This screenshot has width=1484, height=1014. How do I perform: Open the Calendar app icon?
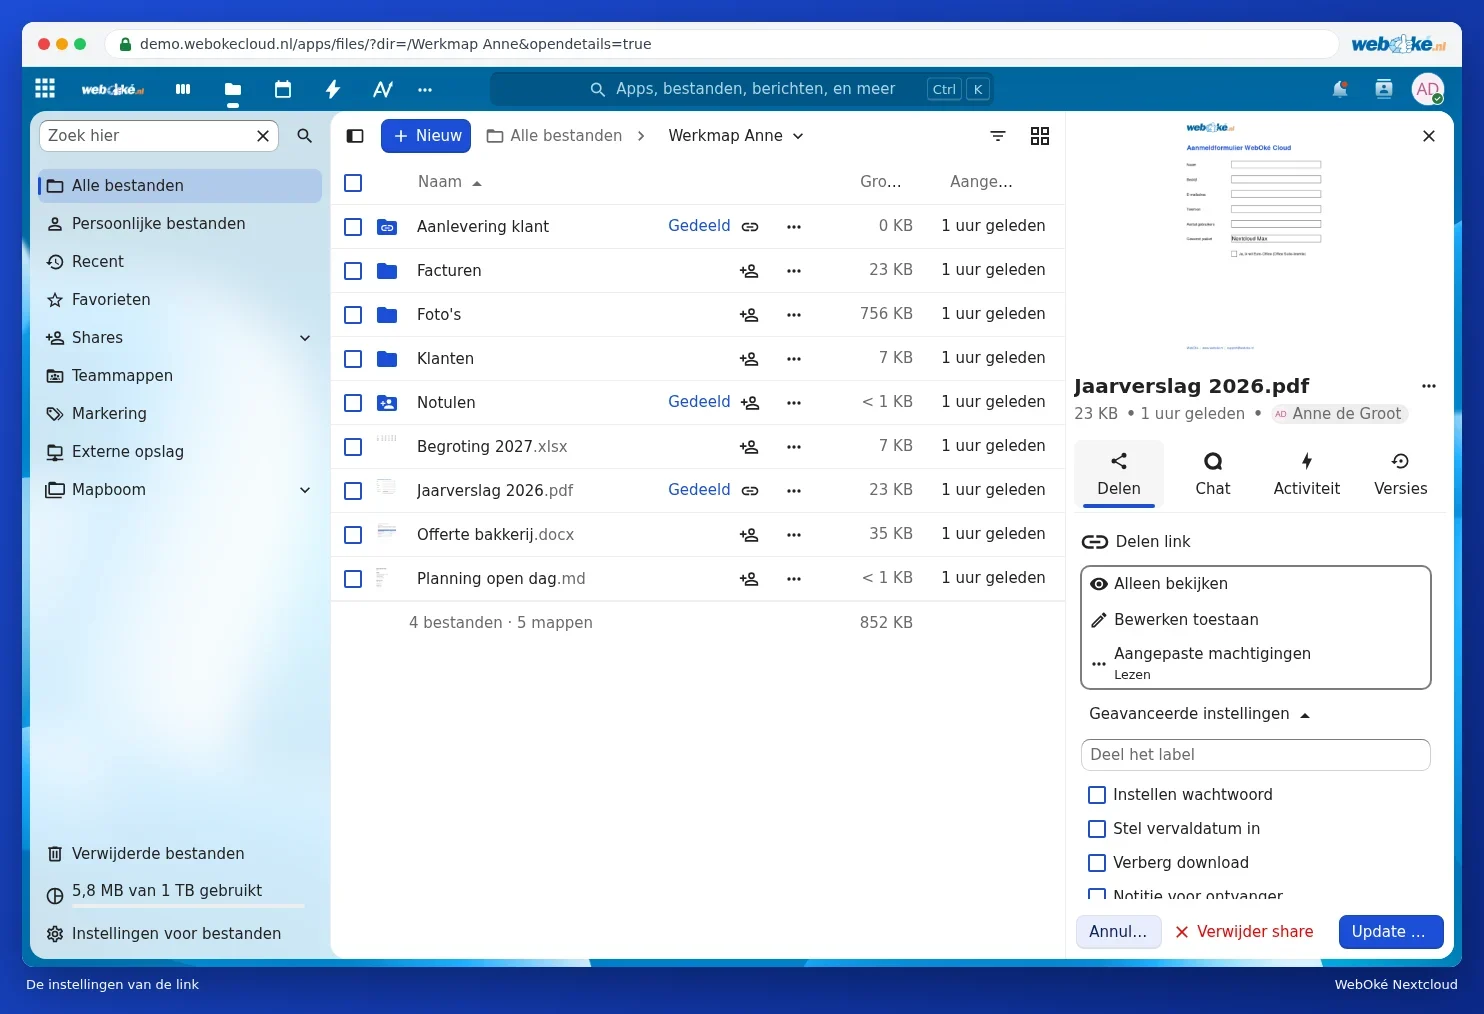(283, 89)
